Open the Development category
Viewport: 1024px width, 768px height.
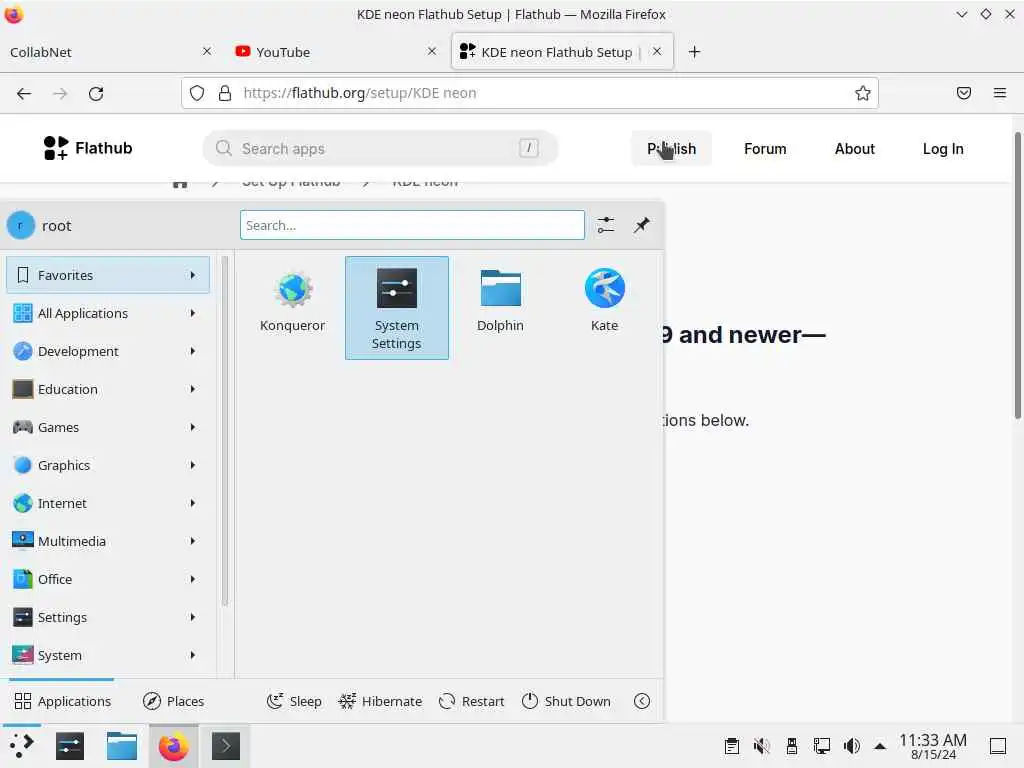tap(108, 351)
